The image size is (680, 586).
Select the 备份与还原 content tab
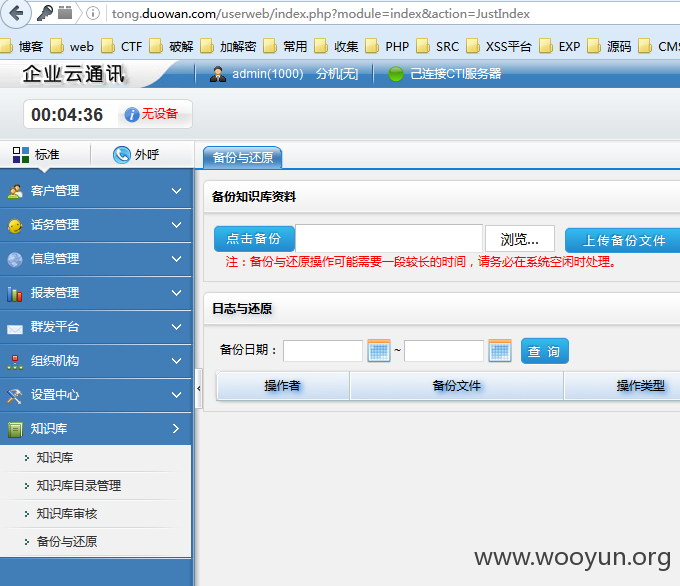click(243, 157)
